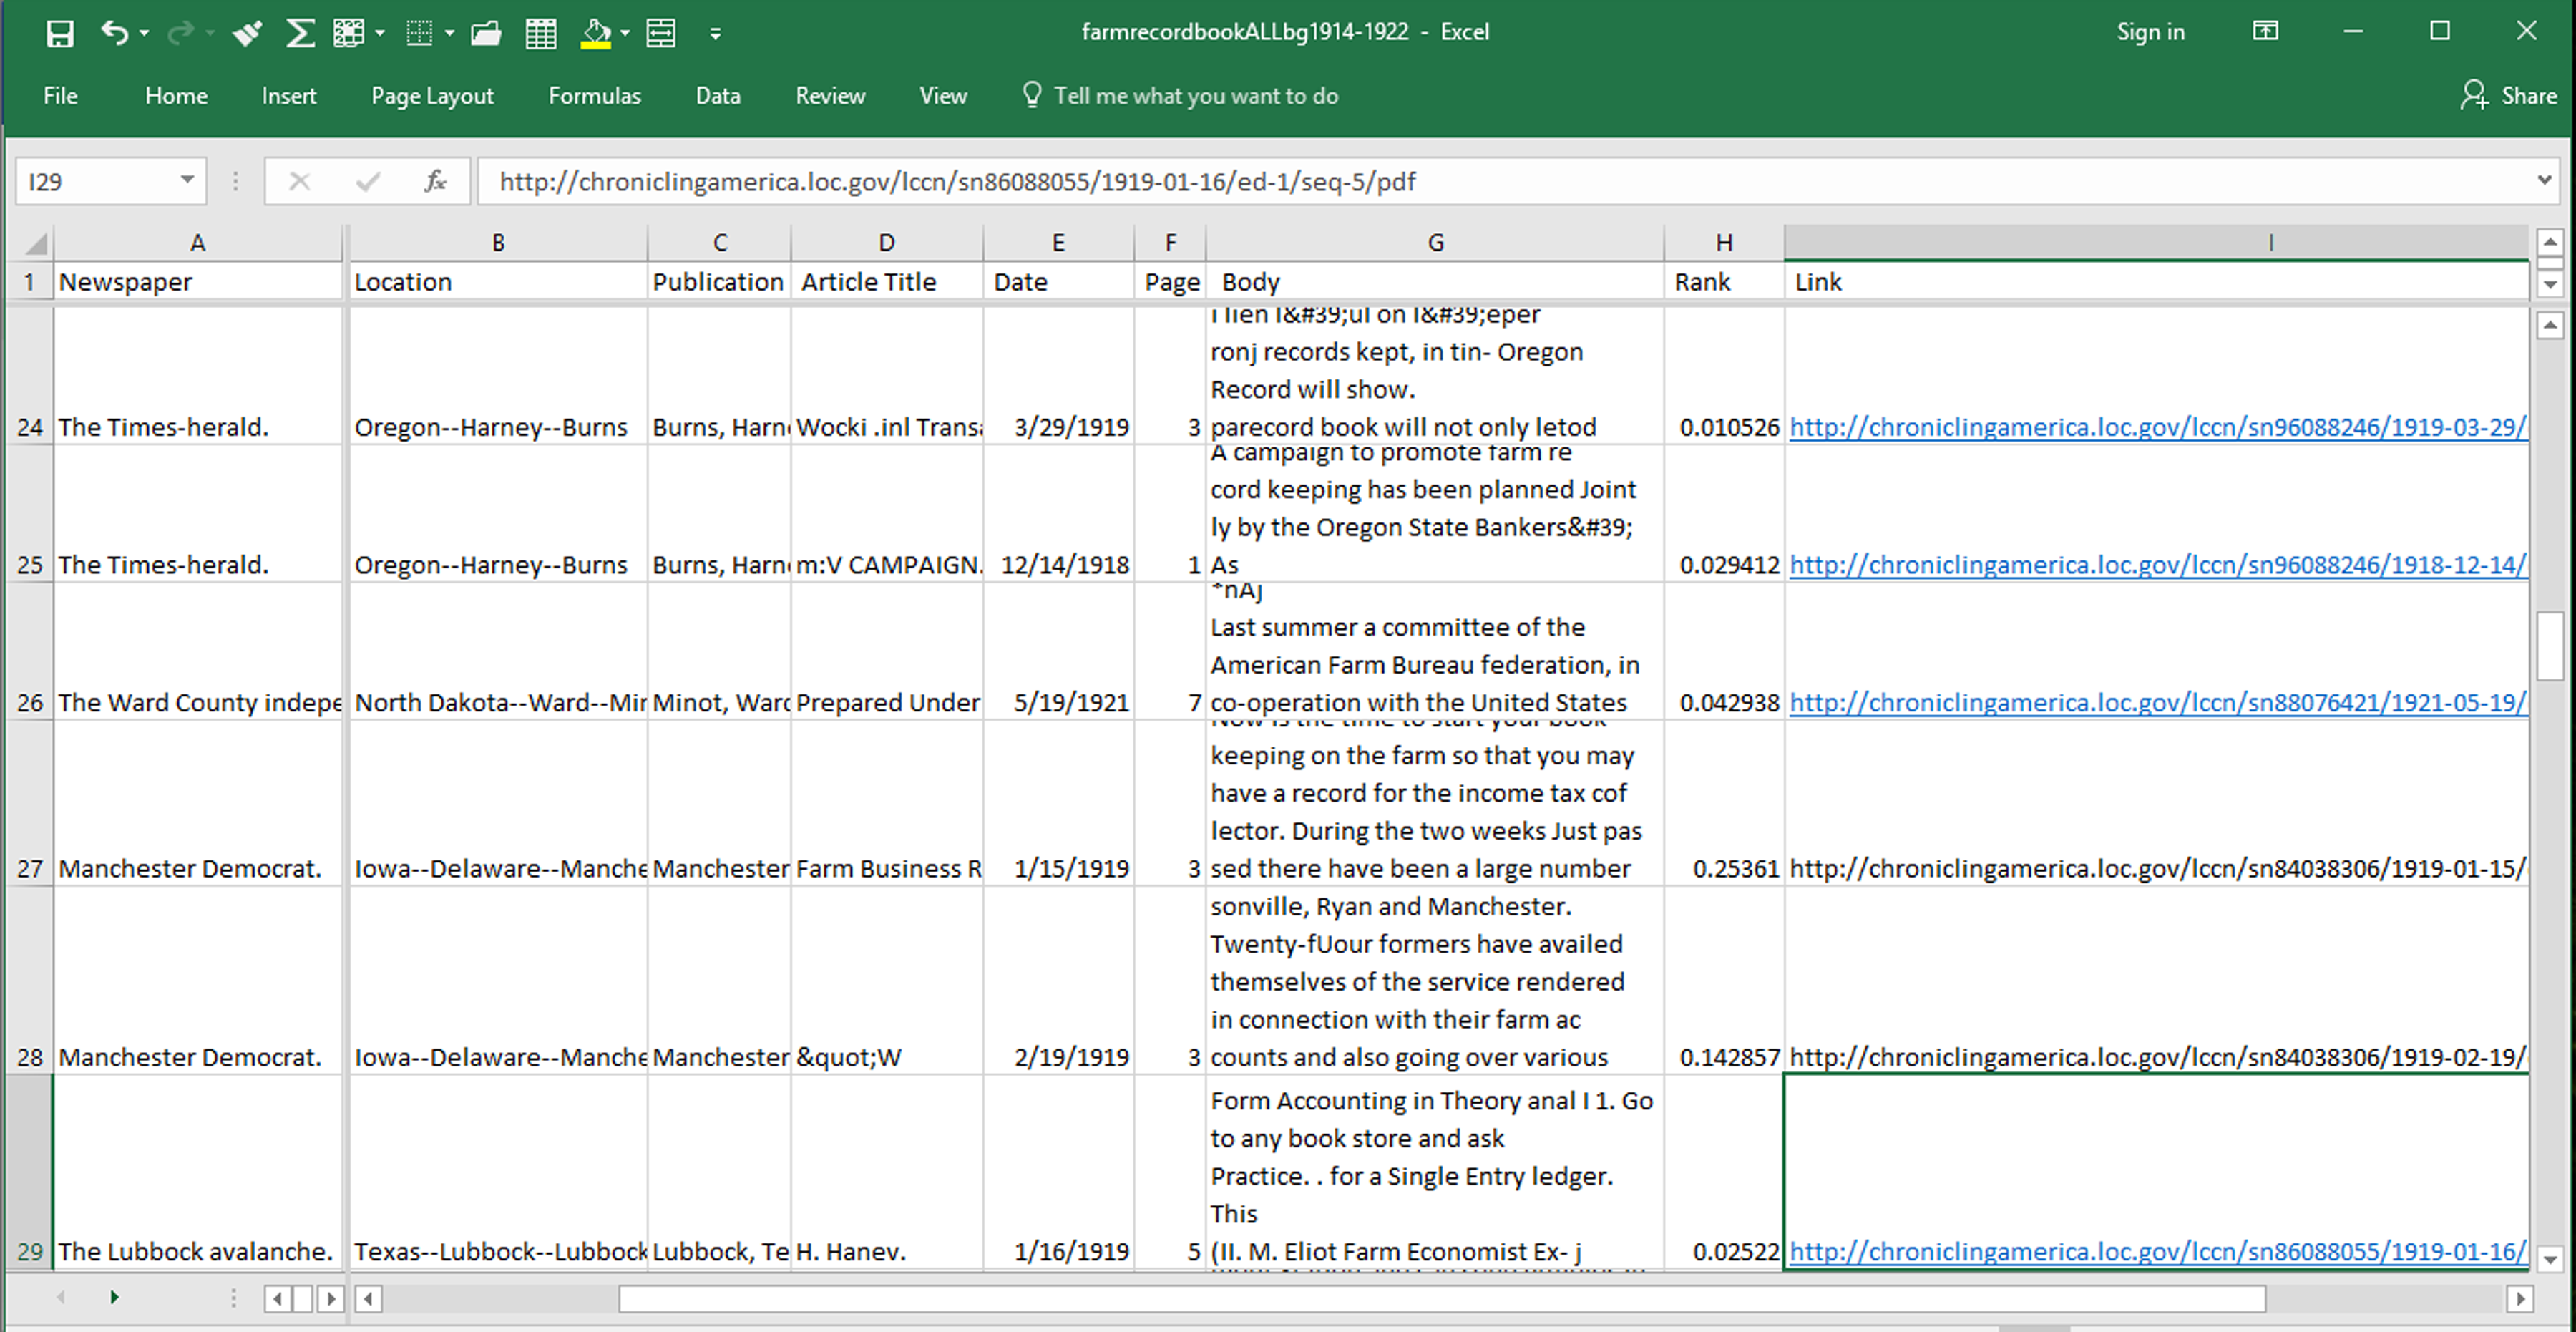This screenshot has height=1332, width=2576.
Task: Cancel the formula bar entry with the X
Action: coord(299,181)
